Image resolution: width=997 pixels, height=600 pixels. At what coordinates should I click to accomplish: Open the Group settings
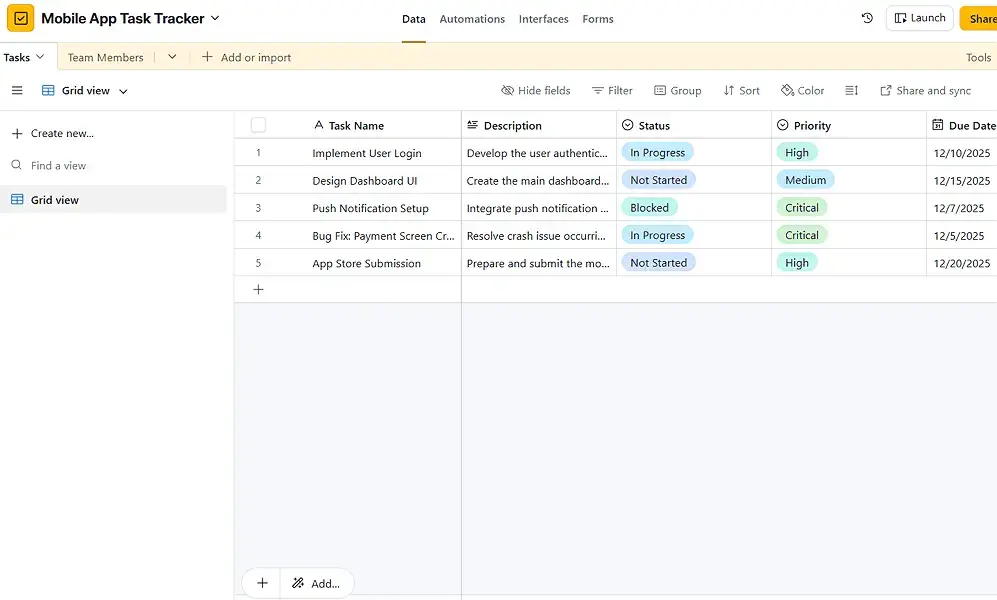click(x=678, y=90)
